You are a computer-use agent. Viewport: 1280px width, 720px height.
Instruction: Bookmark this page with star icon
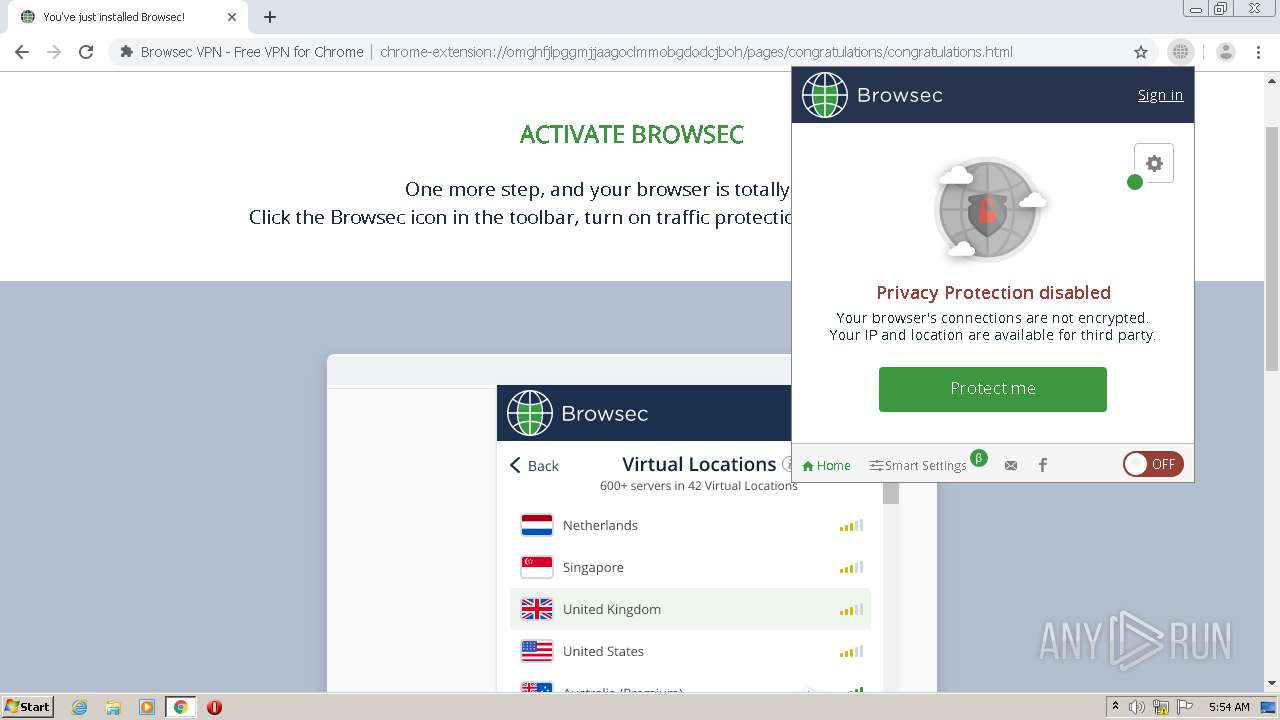(1141, 52)
